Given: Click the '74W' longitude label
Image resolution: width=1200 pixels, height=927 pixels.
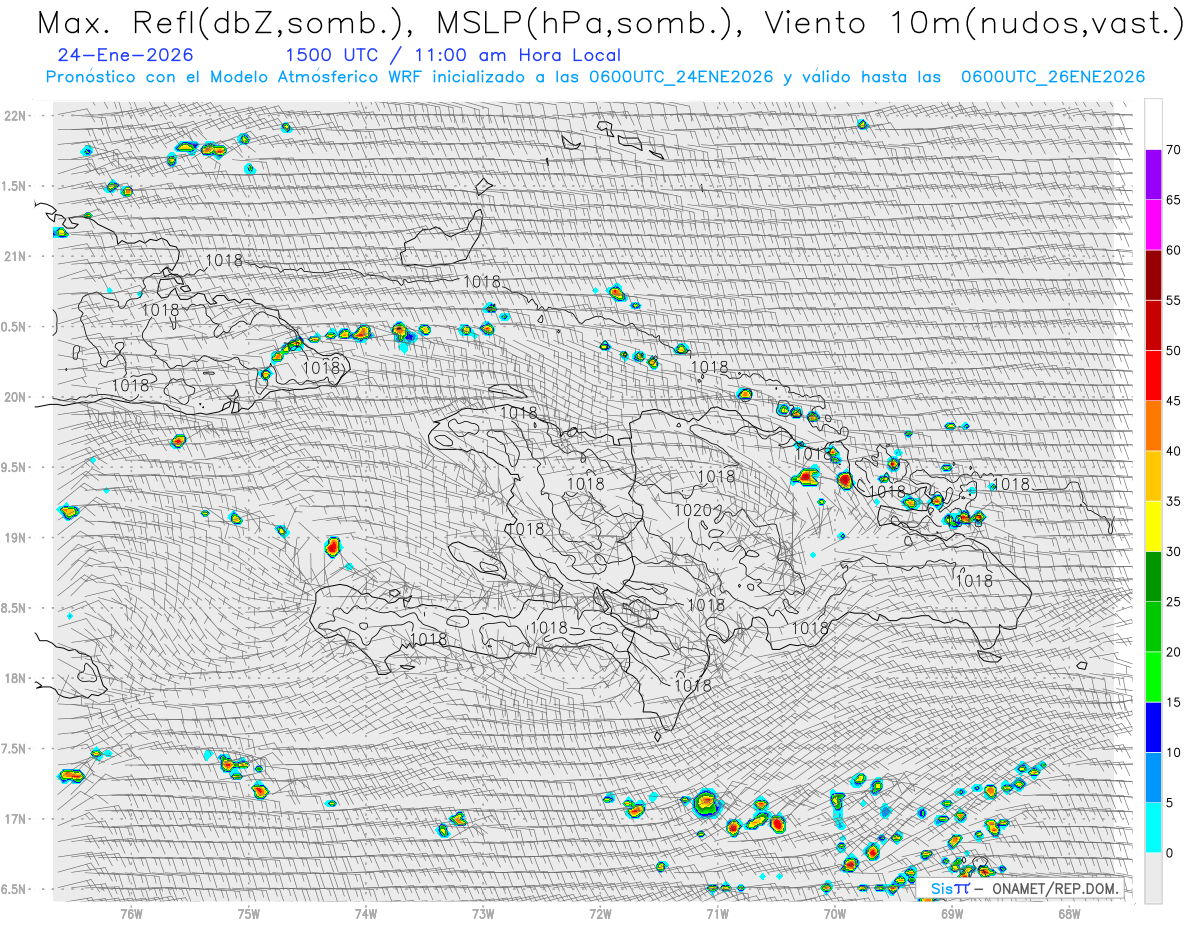Looking at the screenshot, I should (x=366, y=912).
